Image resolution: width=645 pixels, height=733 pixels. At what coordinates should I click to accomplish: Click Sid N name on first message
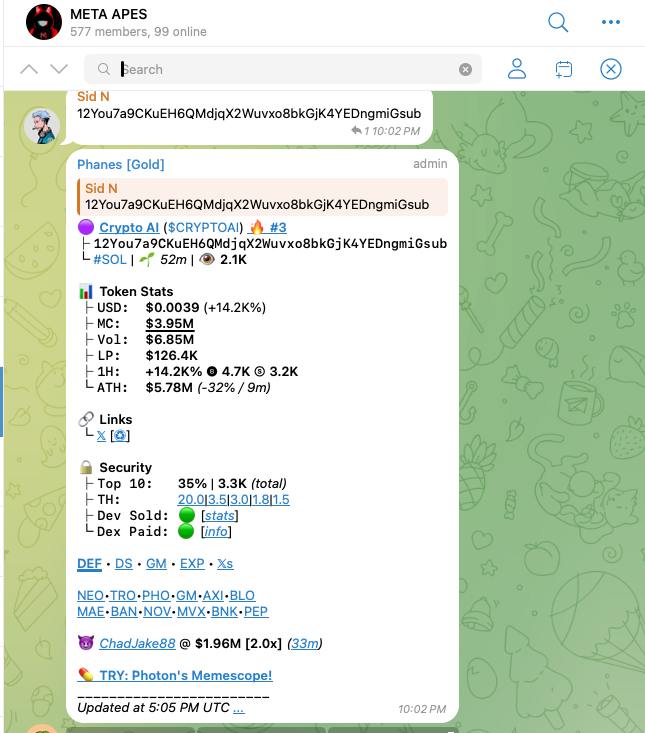coord(93,97)
